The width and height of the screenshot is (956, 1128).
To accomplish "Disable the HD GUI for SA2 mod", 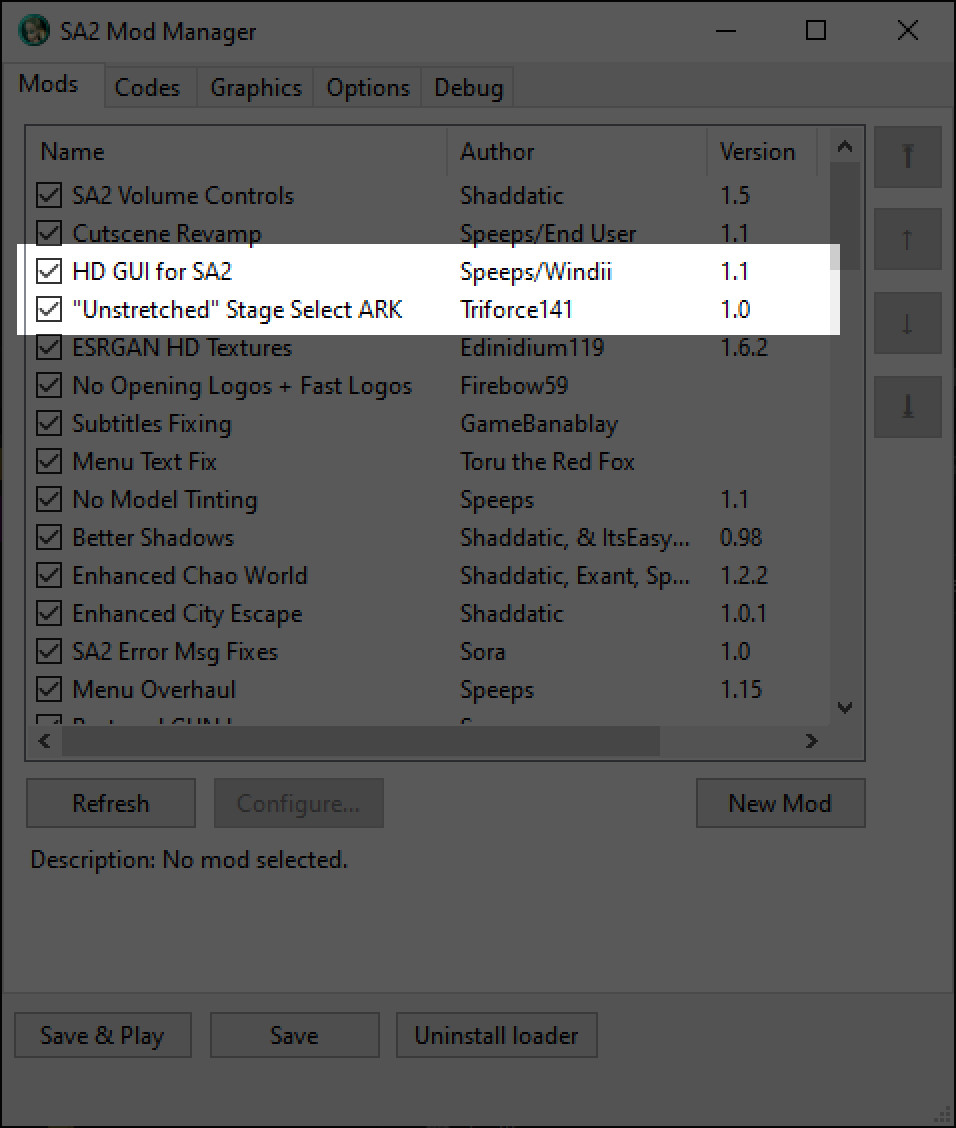I will click(49, 271).
